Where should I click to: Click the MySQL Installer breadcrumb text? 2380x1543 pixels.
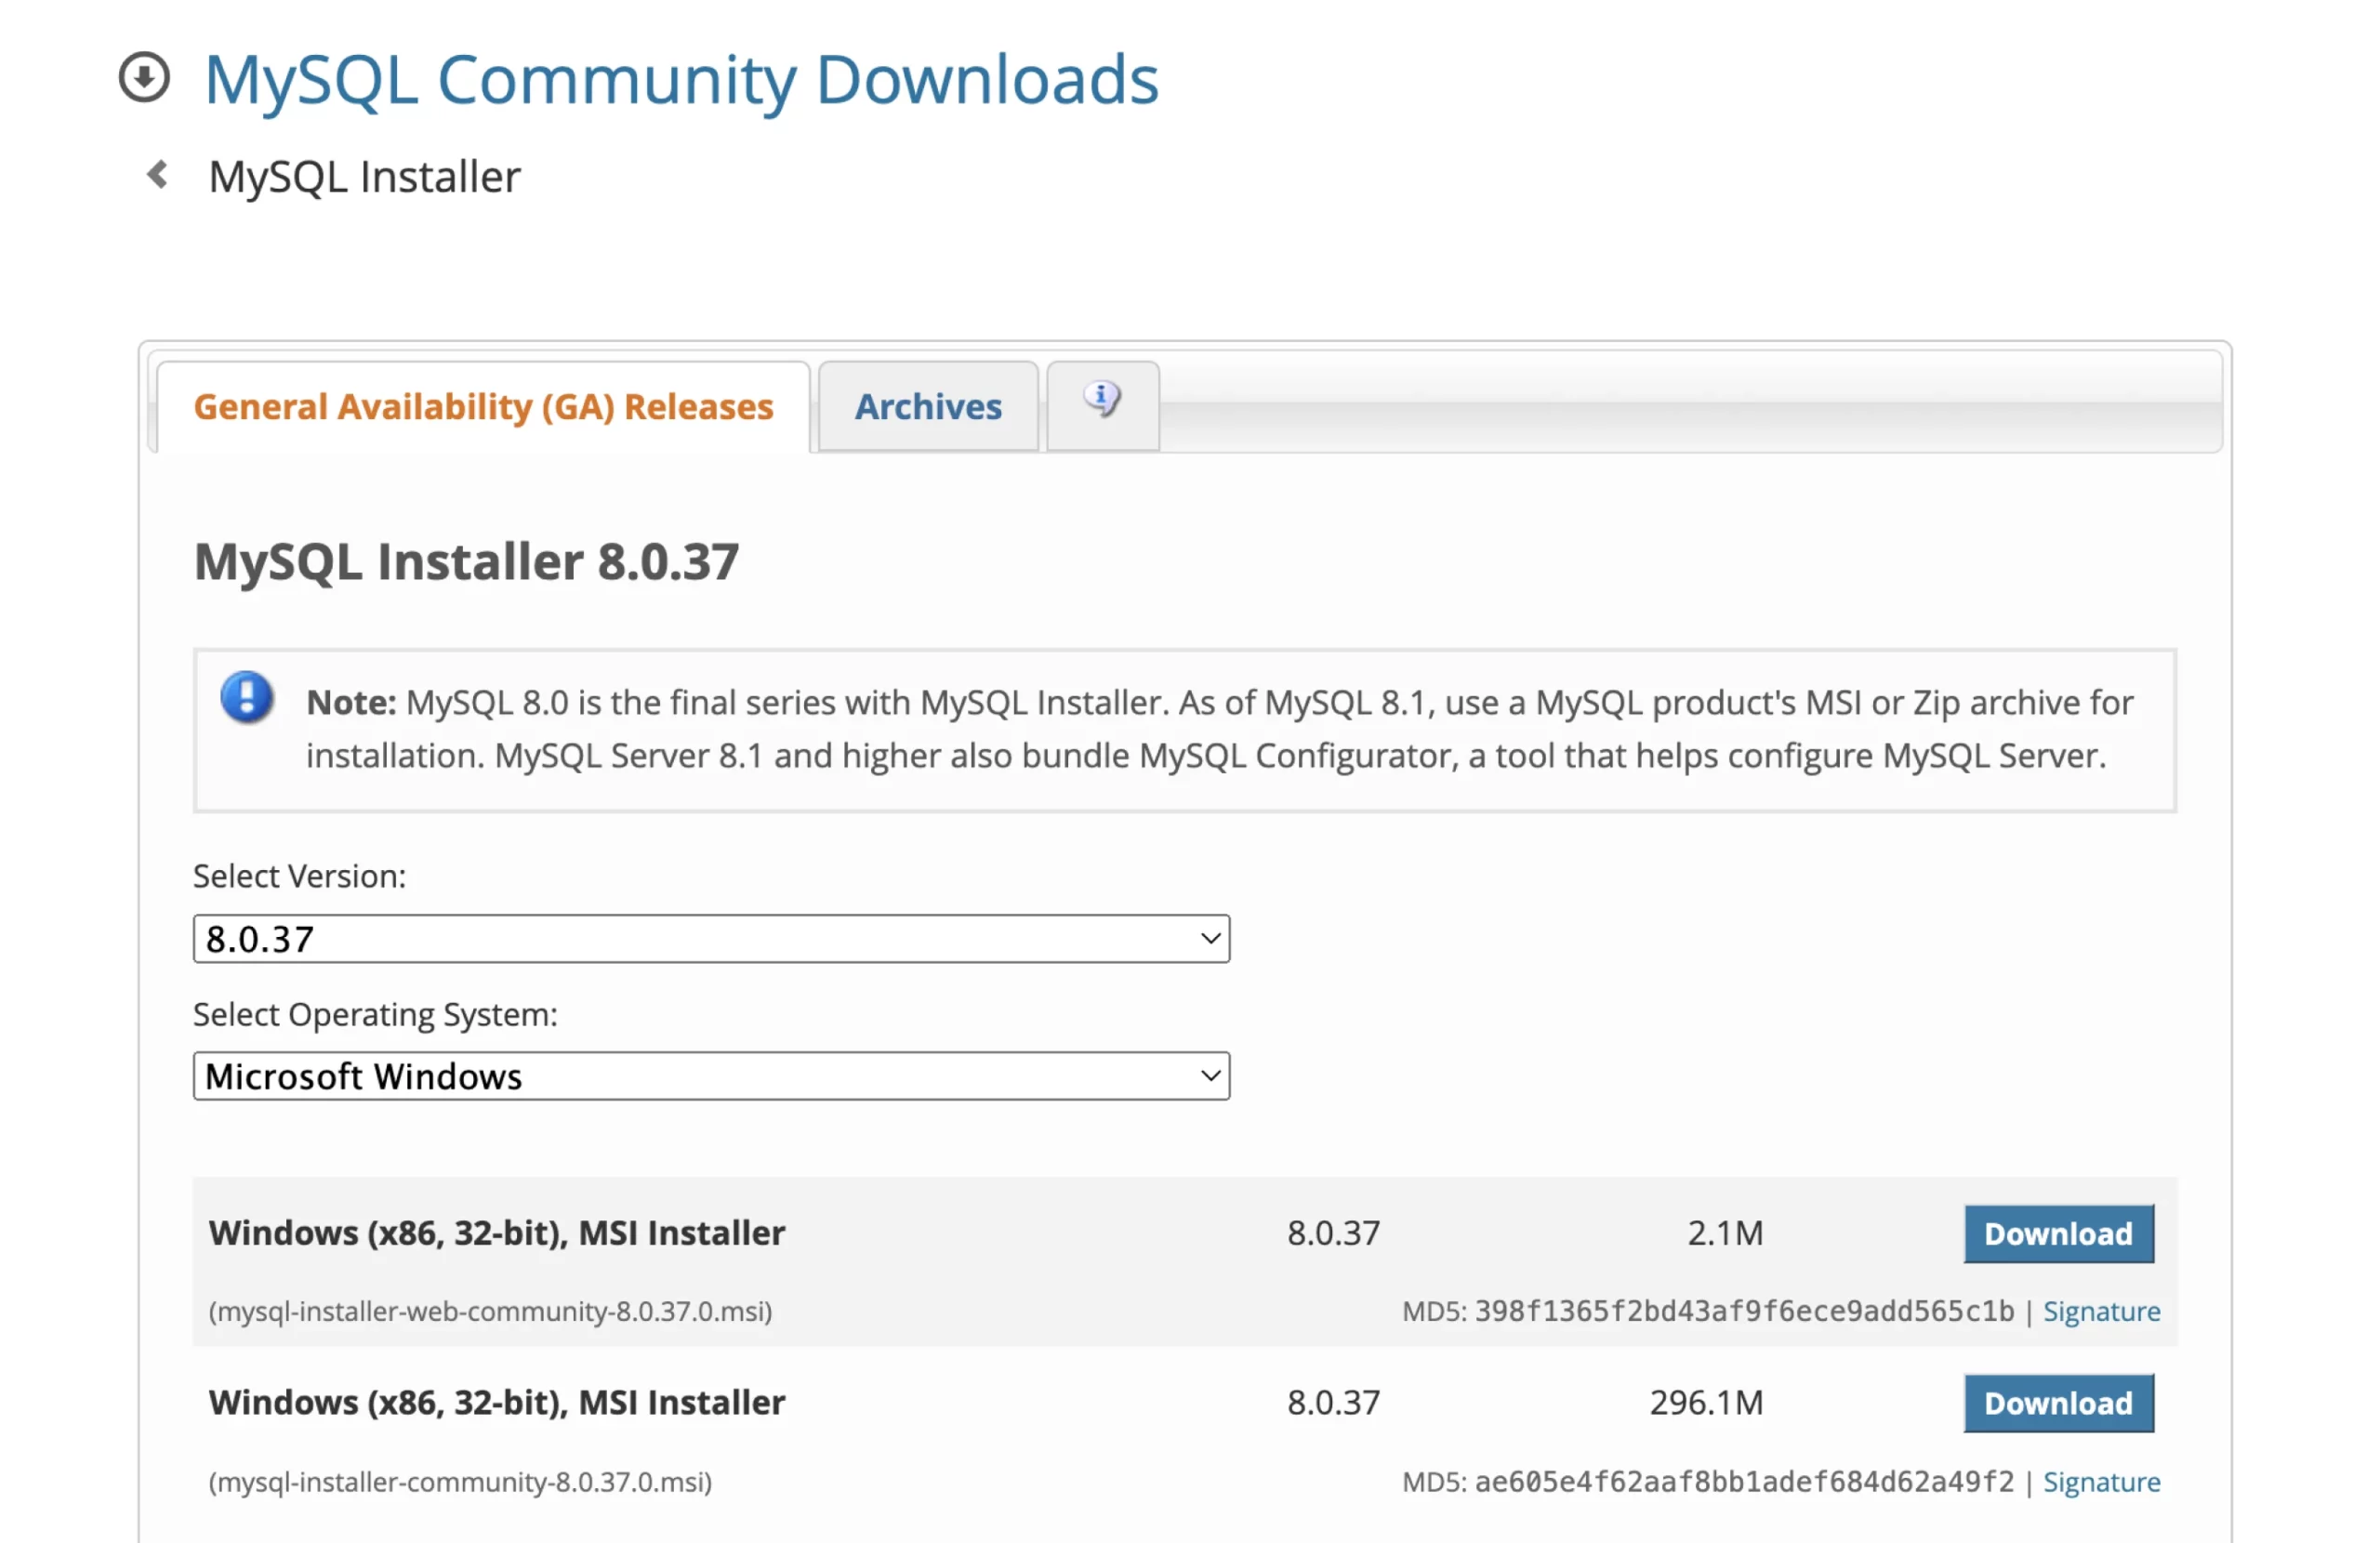click(364, 177)
